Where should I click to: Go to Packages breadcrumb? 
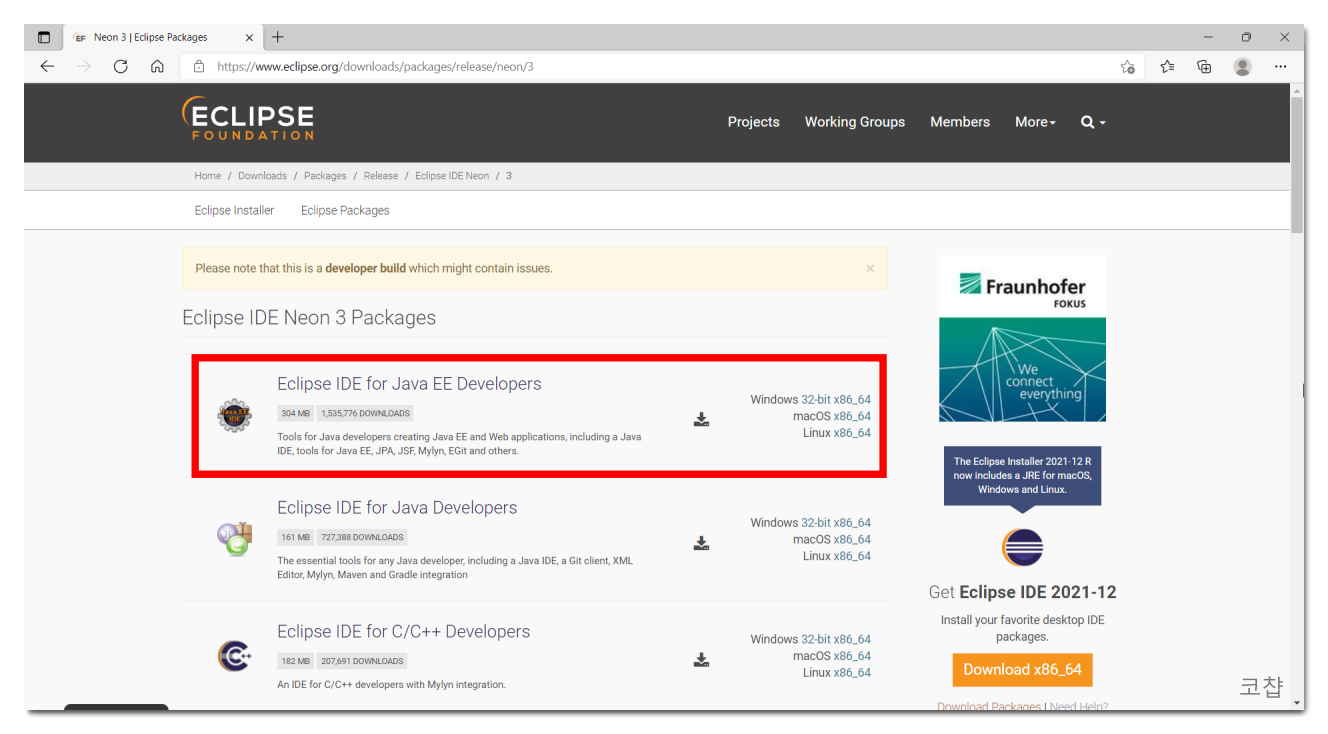tap(325, 176)
